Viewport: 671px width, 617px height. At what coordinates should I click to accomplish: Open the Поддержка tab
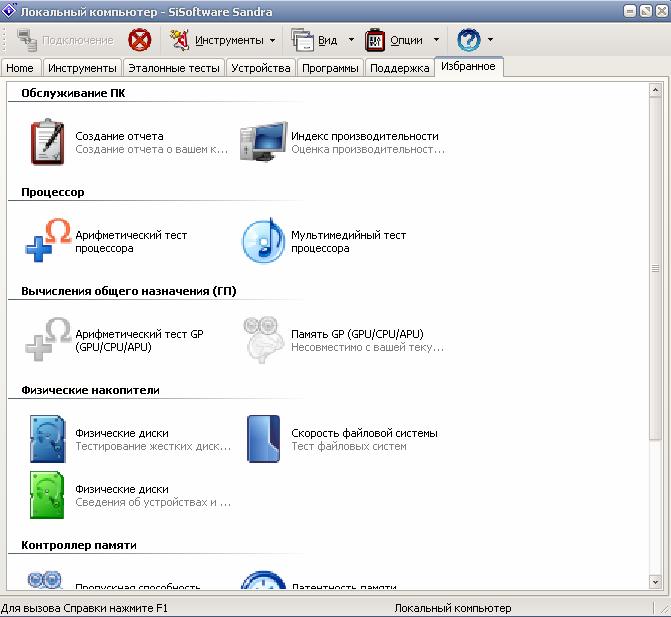399,68
